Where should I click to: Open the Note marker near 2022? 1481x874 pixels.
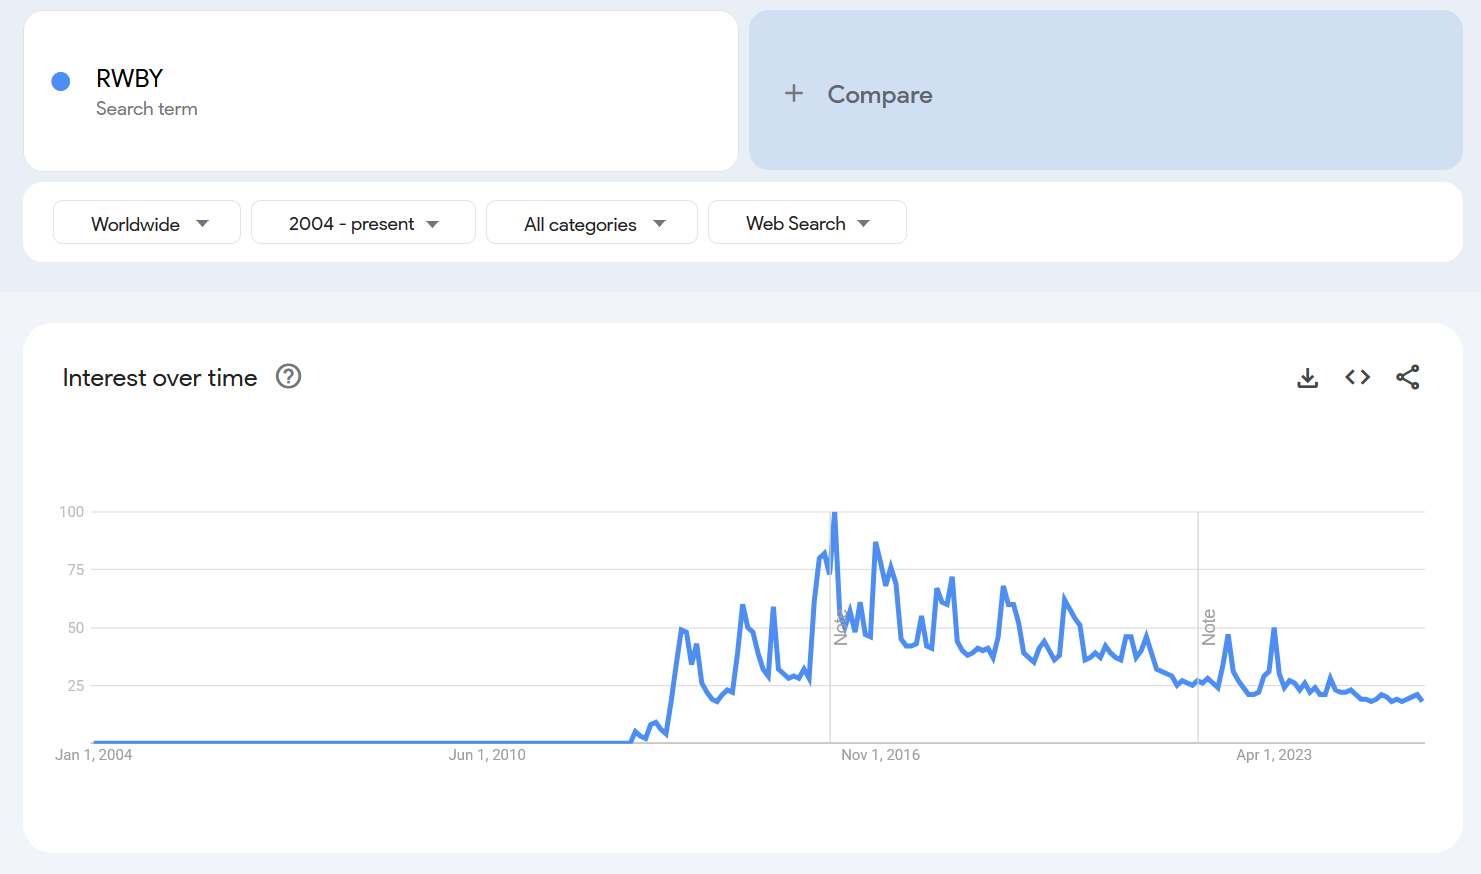(x=1208, y=627)
